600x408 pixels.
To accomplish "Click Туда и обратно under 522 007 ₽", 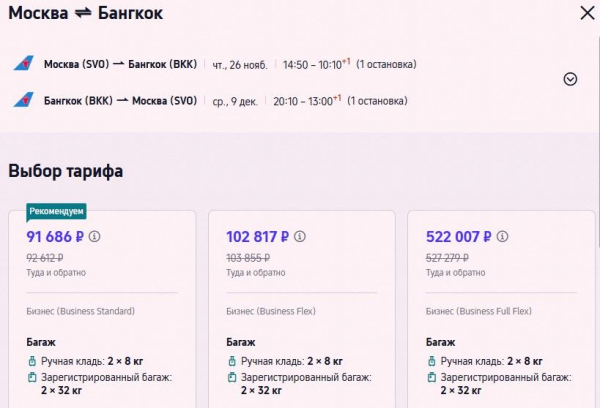I will 455,273.
